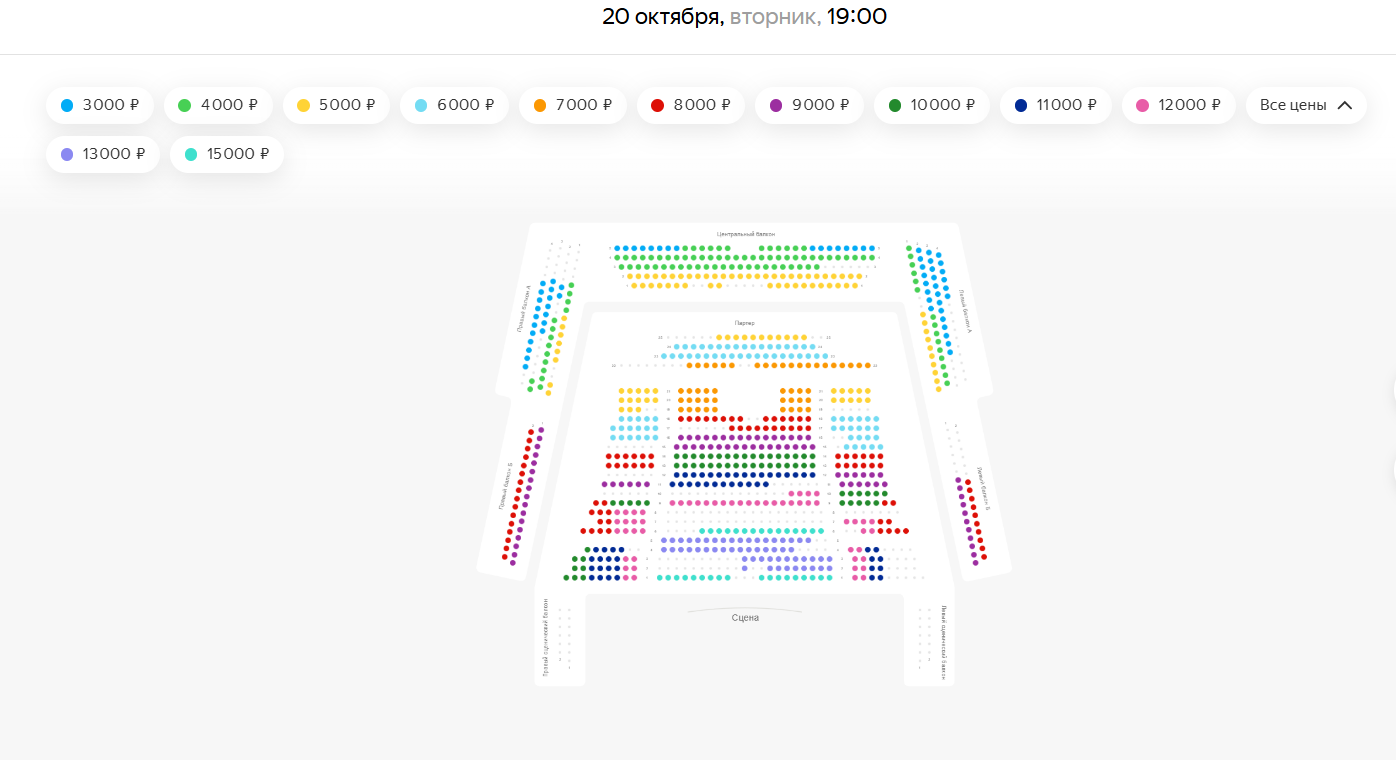Toggle the 13000 ₽ lavender price filter
The height and width of the screenshot is (760, 1396).
(x=102, y=154)
